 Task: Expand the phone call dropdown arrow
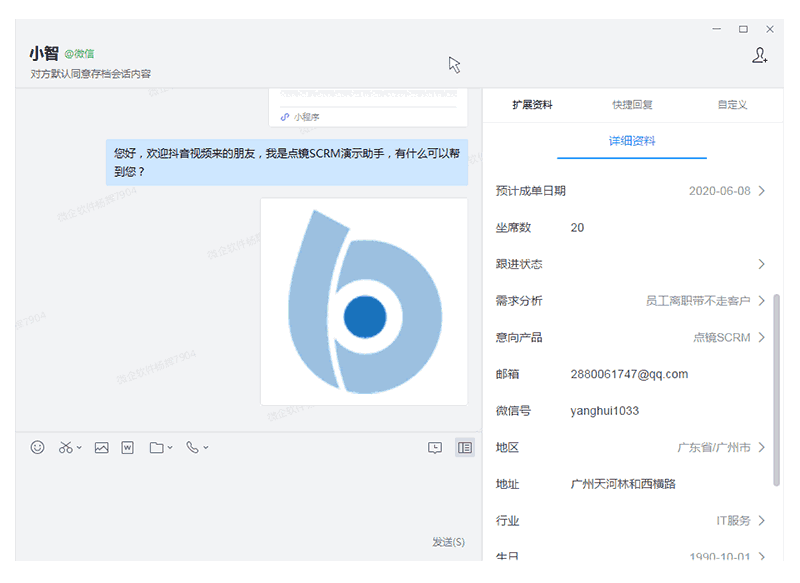[206, 448]
